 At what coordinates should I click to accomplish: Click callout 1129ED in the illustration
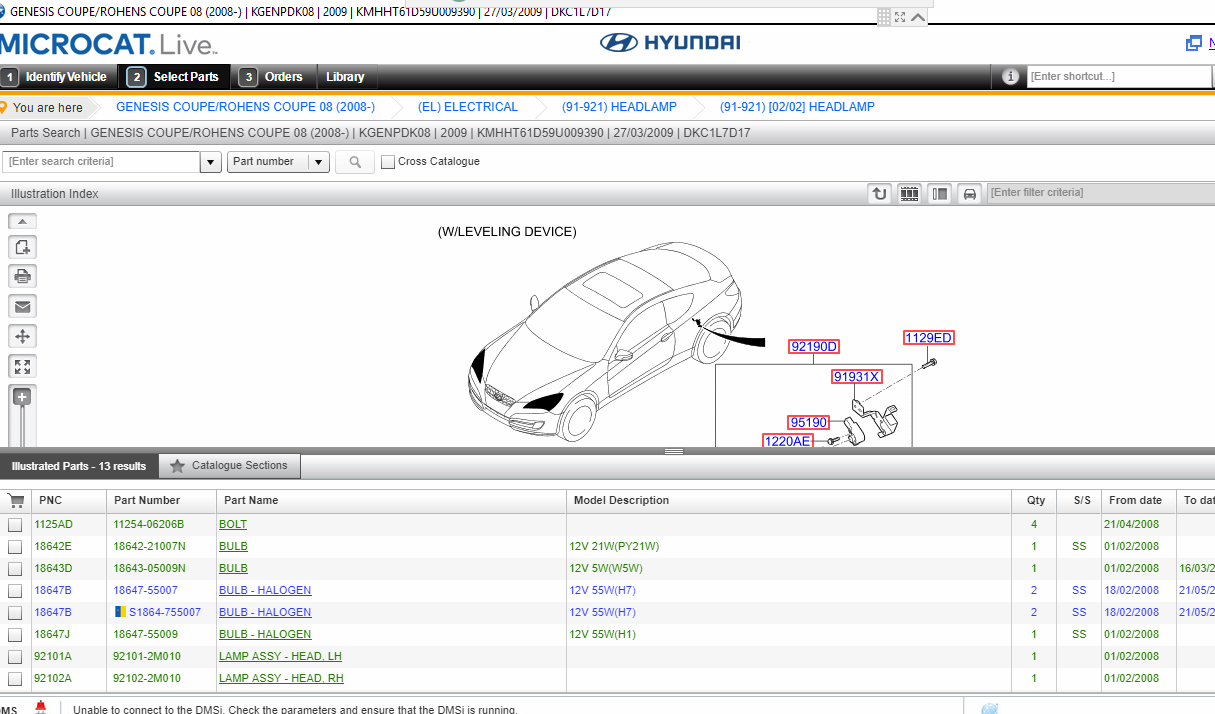point(929,338)
